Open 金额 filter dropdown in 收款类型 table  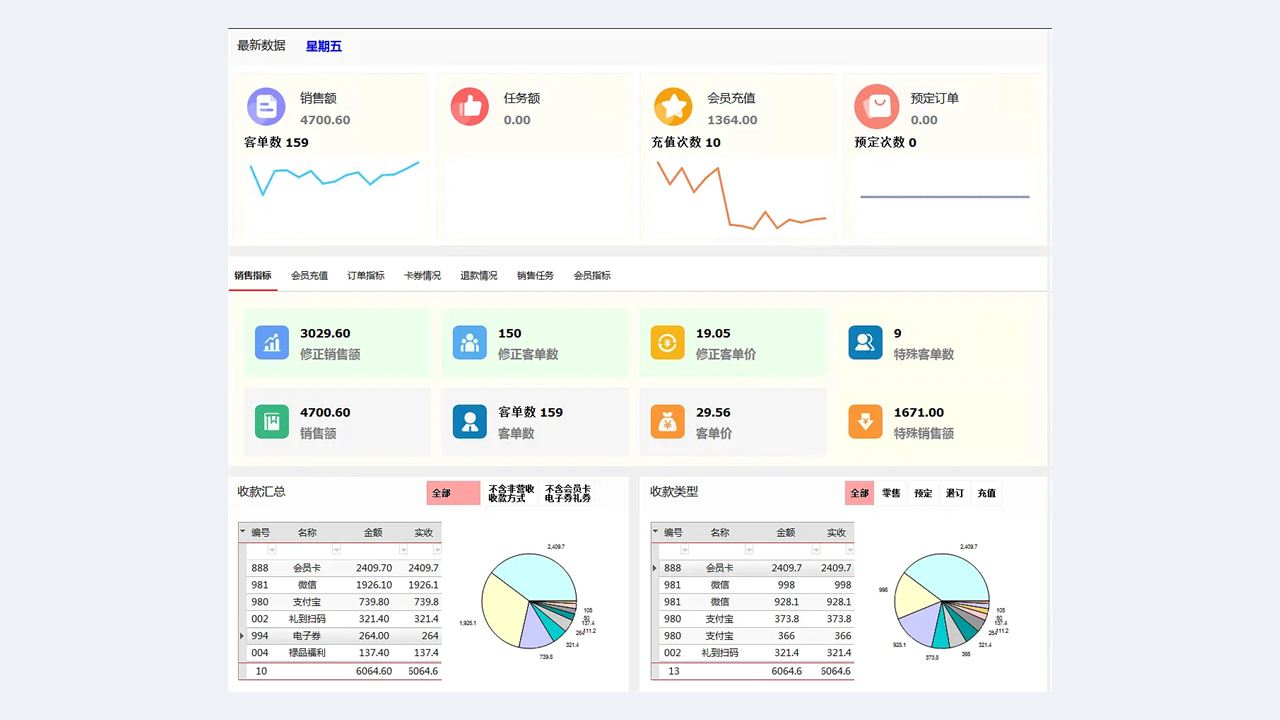pyautogui.click(x=817, y=550)
